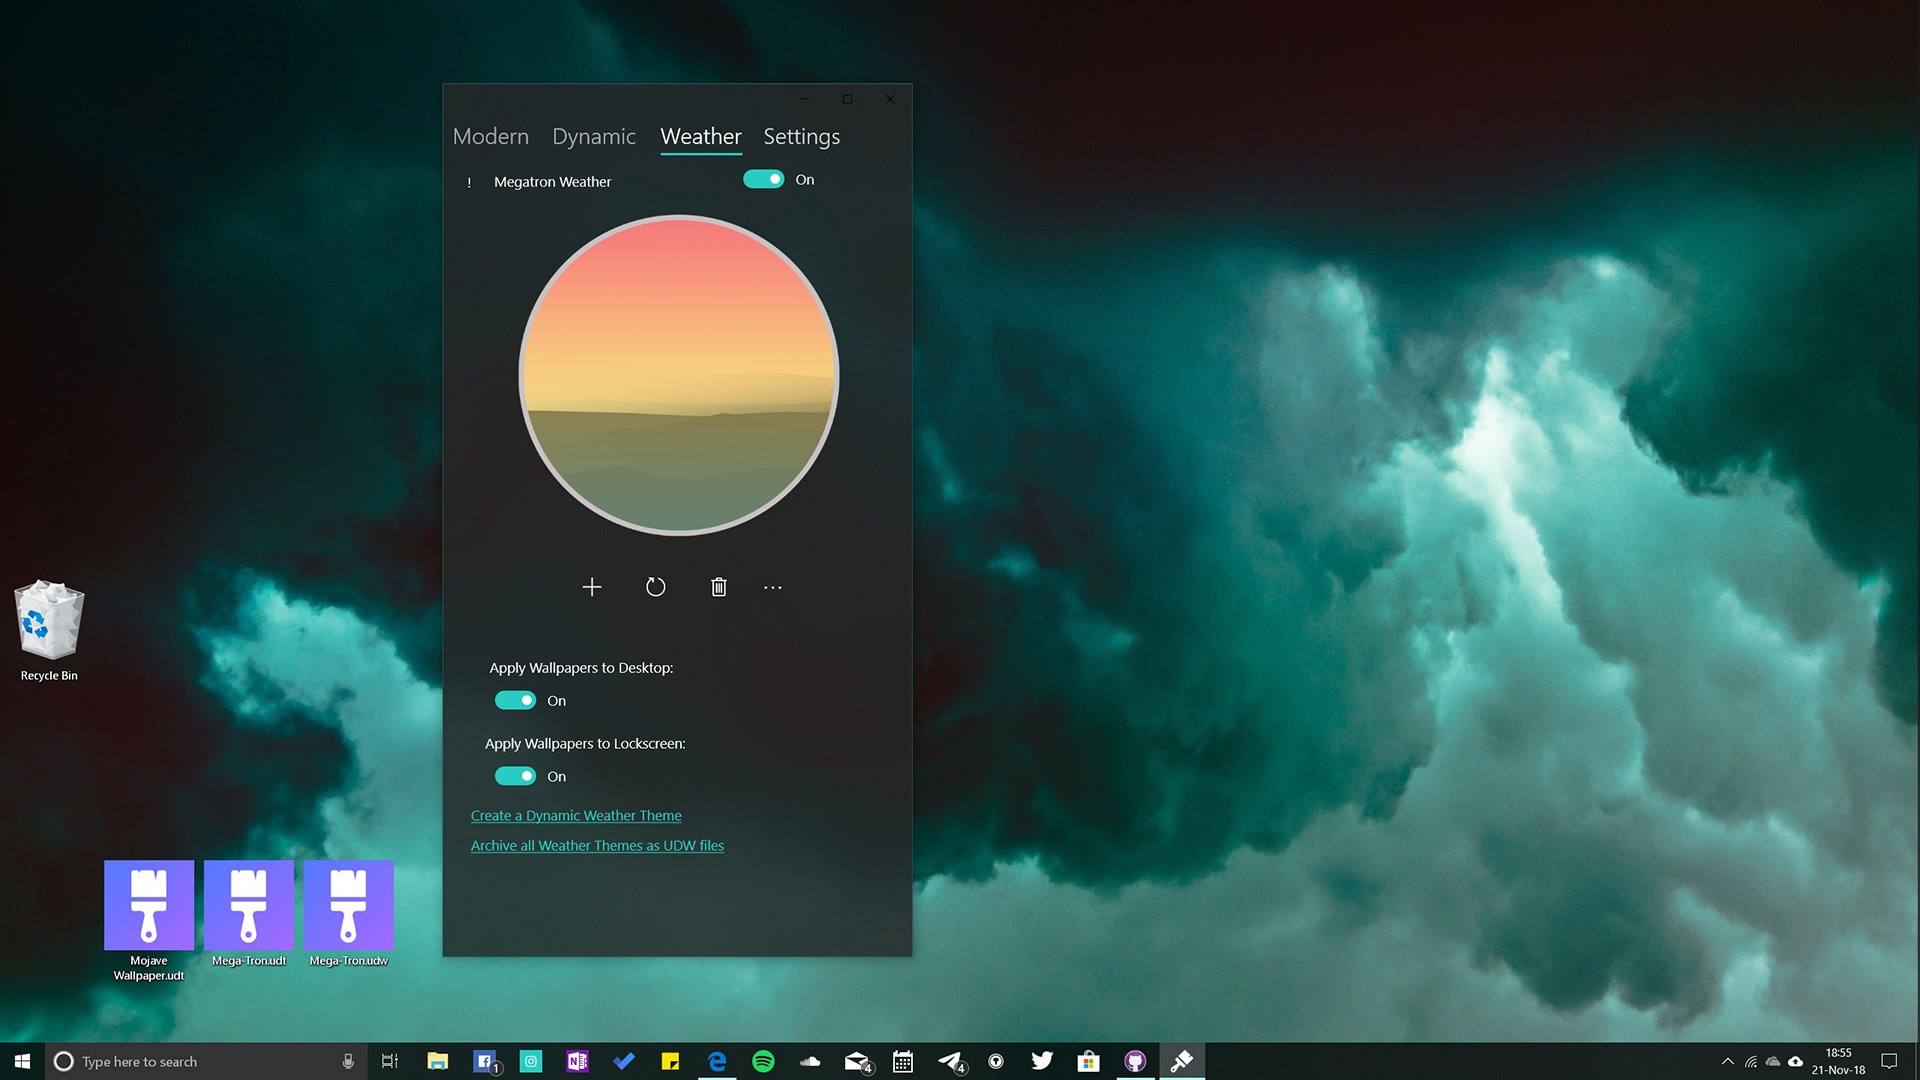Open the theme app icon in taskbar

1182,1061
